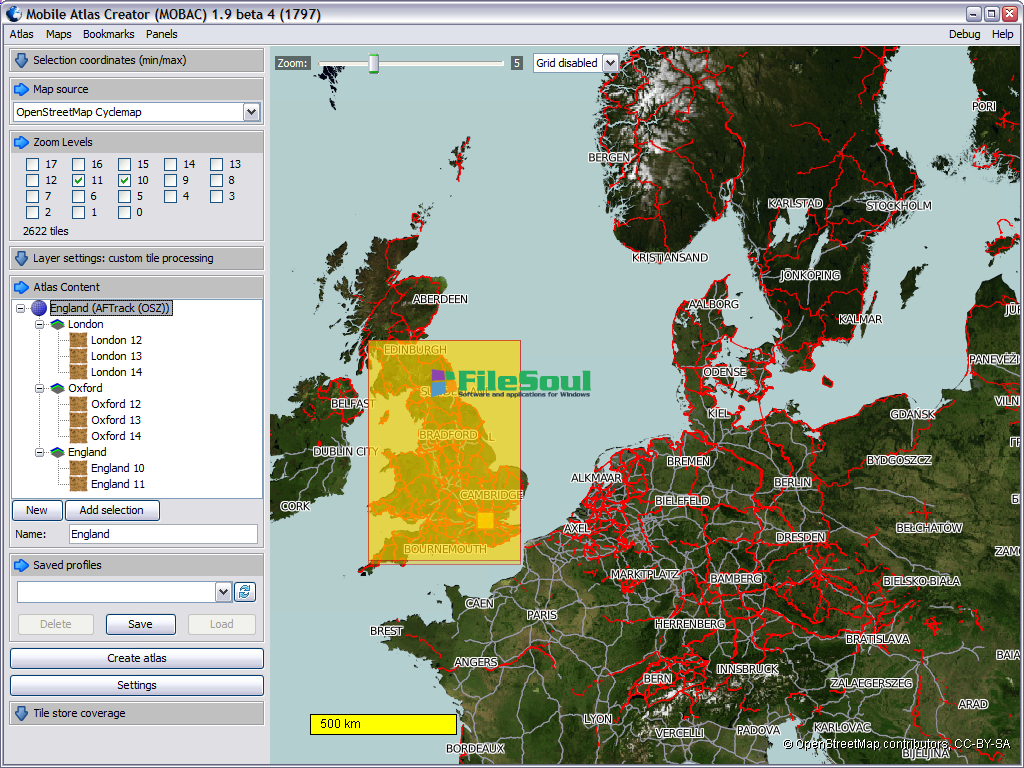
Task: Click the atlas Name text field
Action: click(161, 534)
